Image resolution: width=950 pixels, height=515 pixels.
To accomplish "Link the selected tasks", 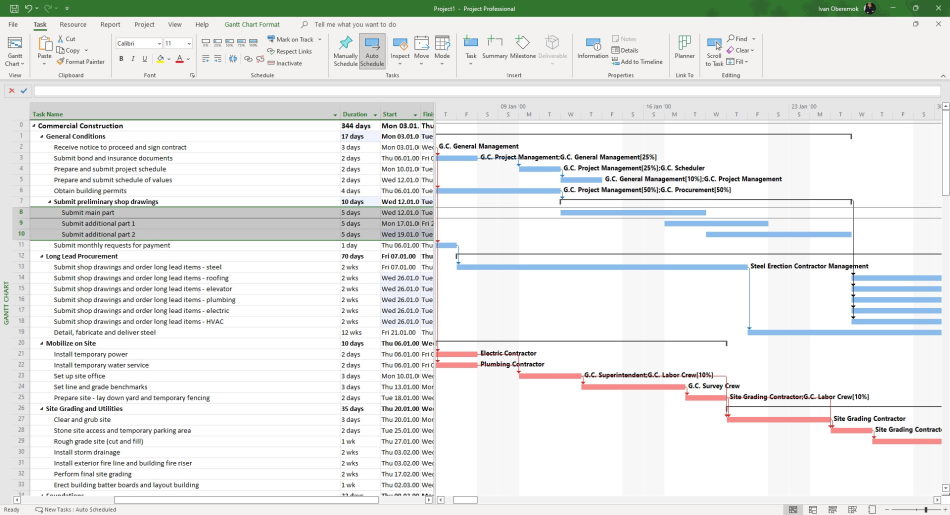I will pos(248,59).
